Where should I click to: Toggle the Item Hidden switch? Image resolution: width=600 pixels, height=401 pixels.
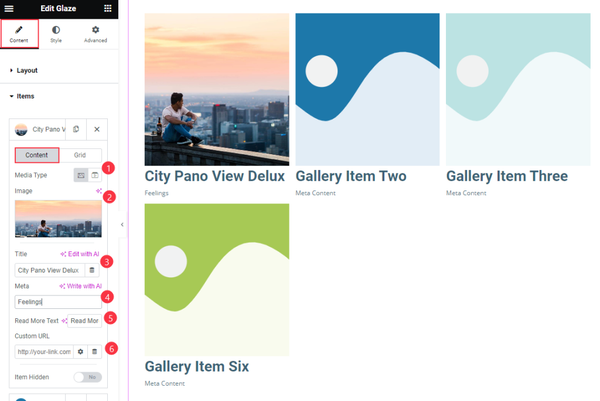click(x=88, y=377)
